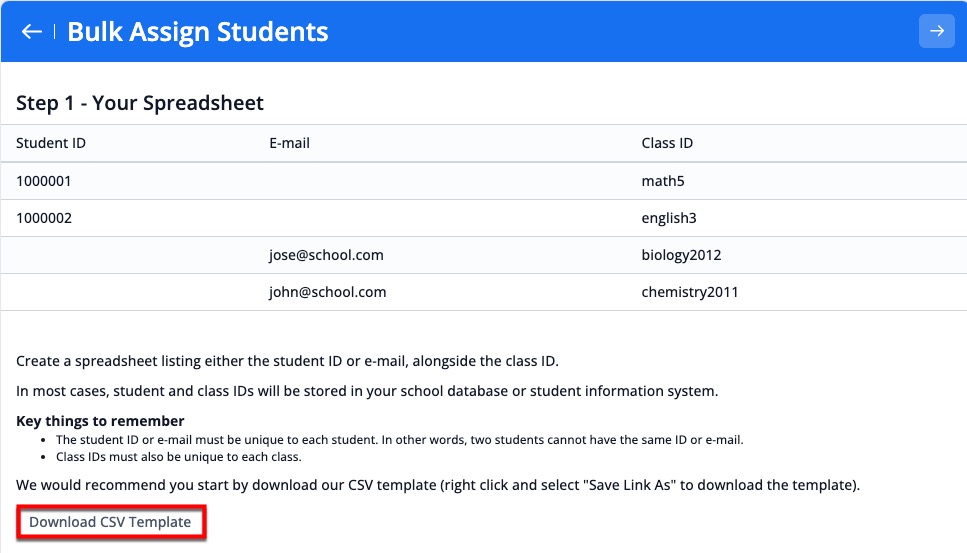Select the student ID 1000001 cell
Image resolution: width=967 pixels, height=553 pixels.
point(44,181)
